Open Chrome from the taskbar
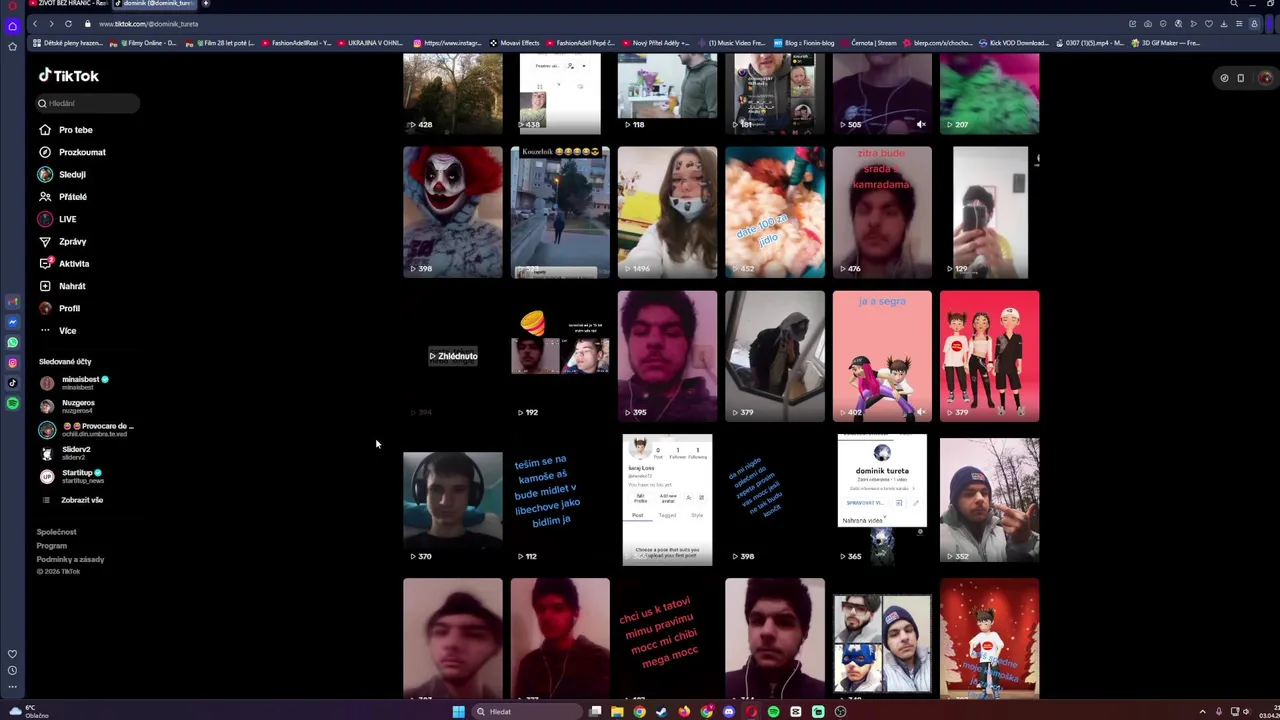 click(639, 711)
